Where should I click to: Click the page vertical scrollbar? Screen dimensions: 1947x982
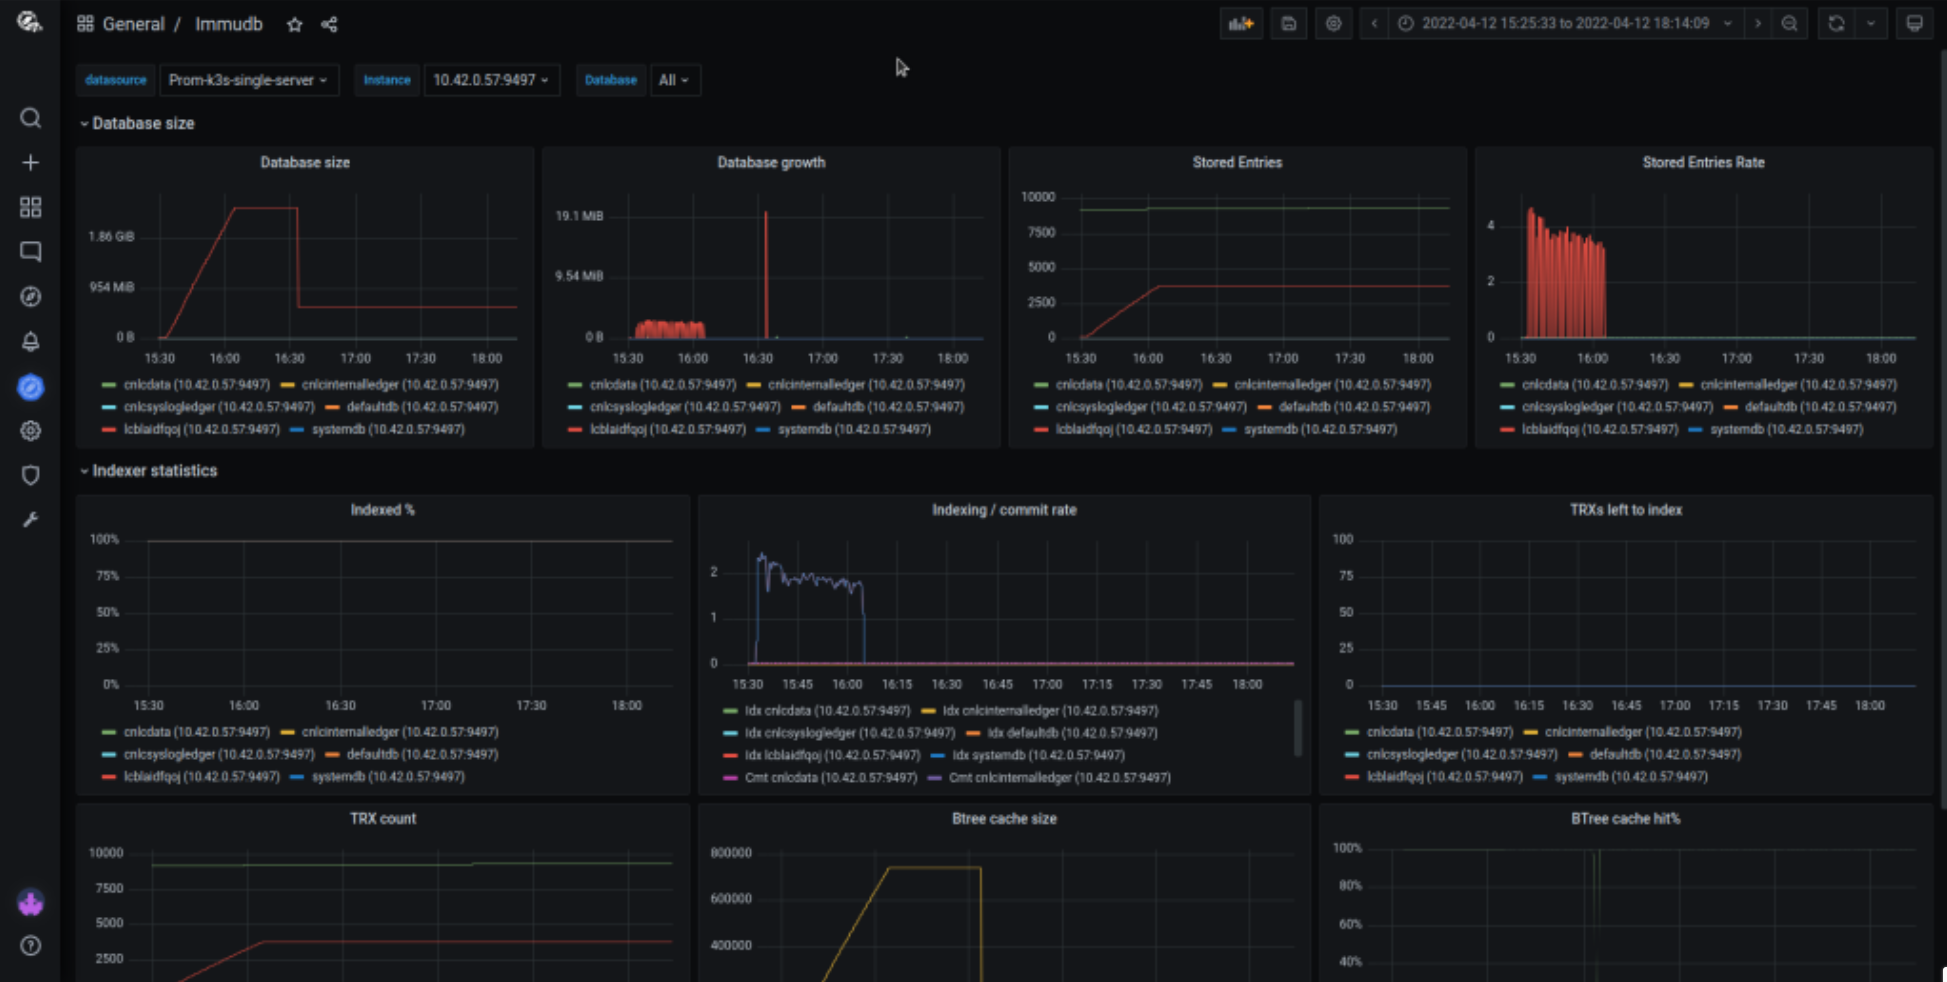coord(1942,430)
